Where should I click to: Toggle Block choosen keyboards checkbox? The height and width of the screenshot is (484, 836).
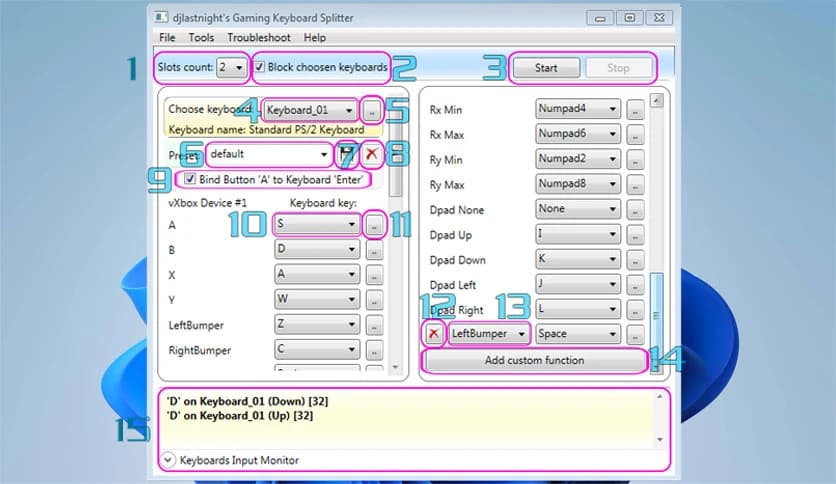(x=261, y=68)
